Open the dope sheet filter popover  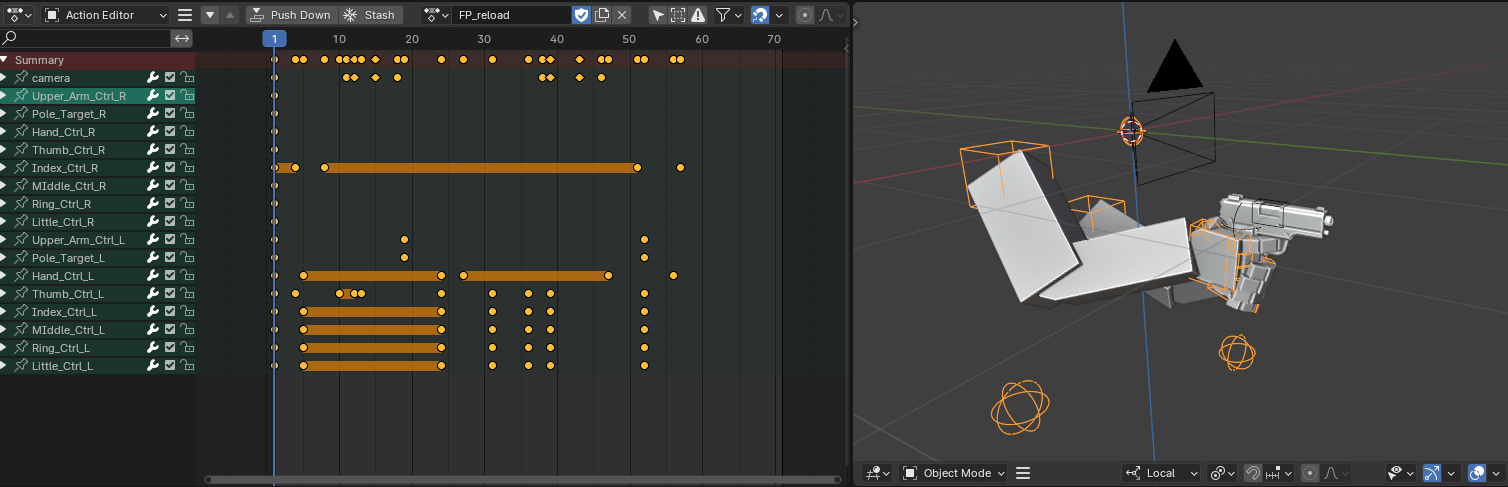point(728,15)
